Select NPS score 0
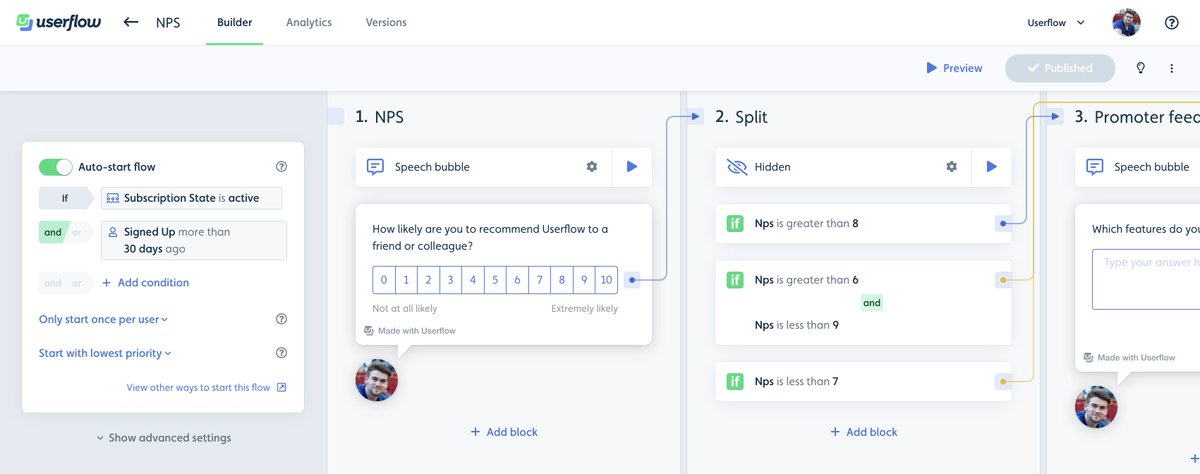Screen dimensions: 1200x474 click(384, 280)
